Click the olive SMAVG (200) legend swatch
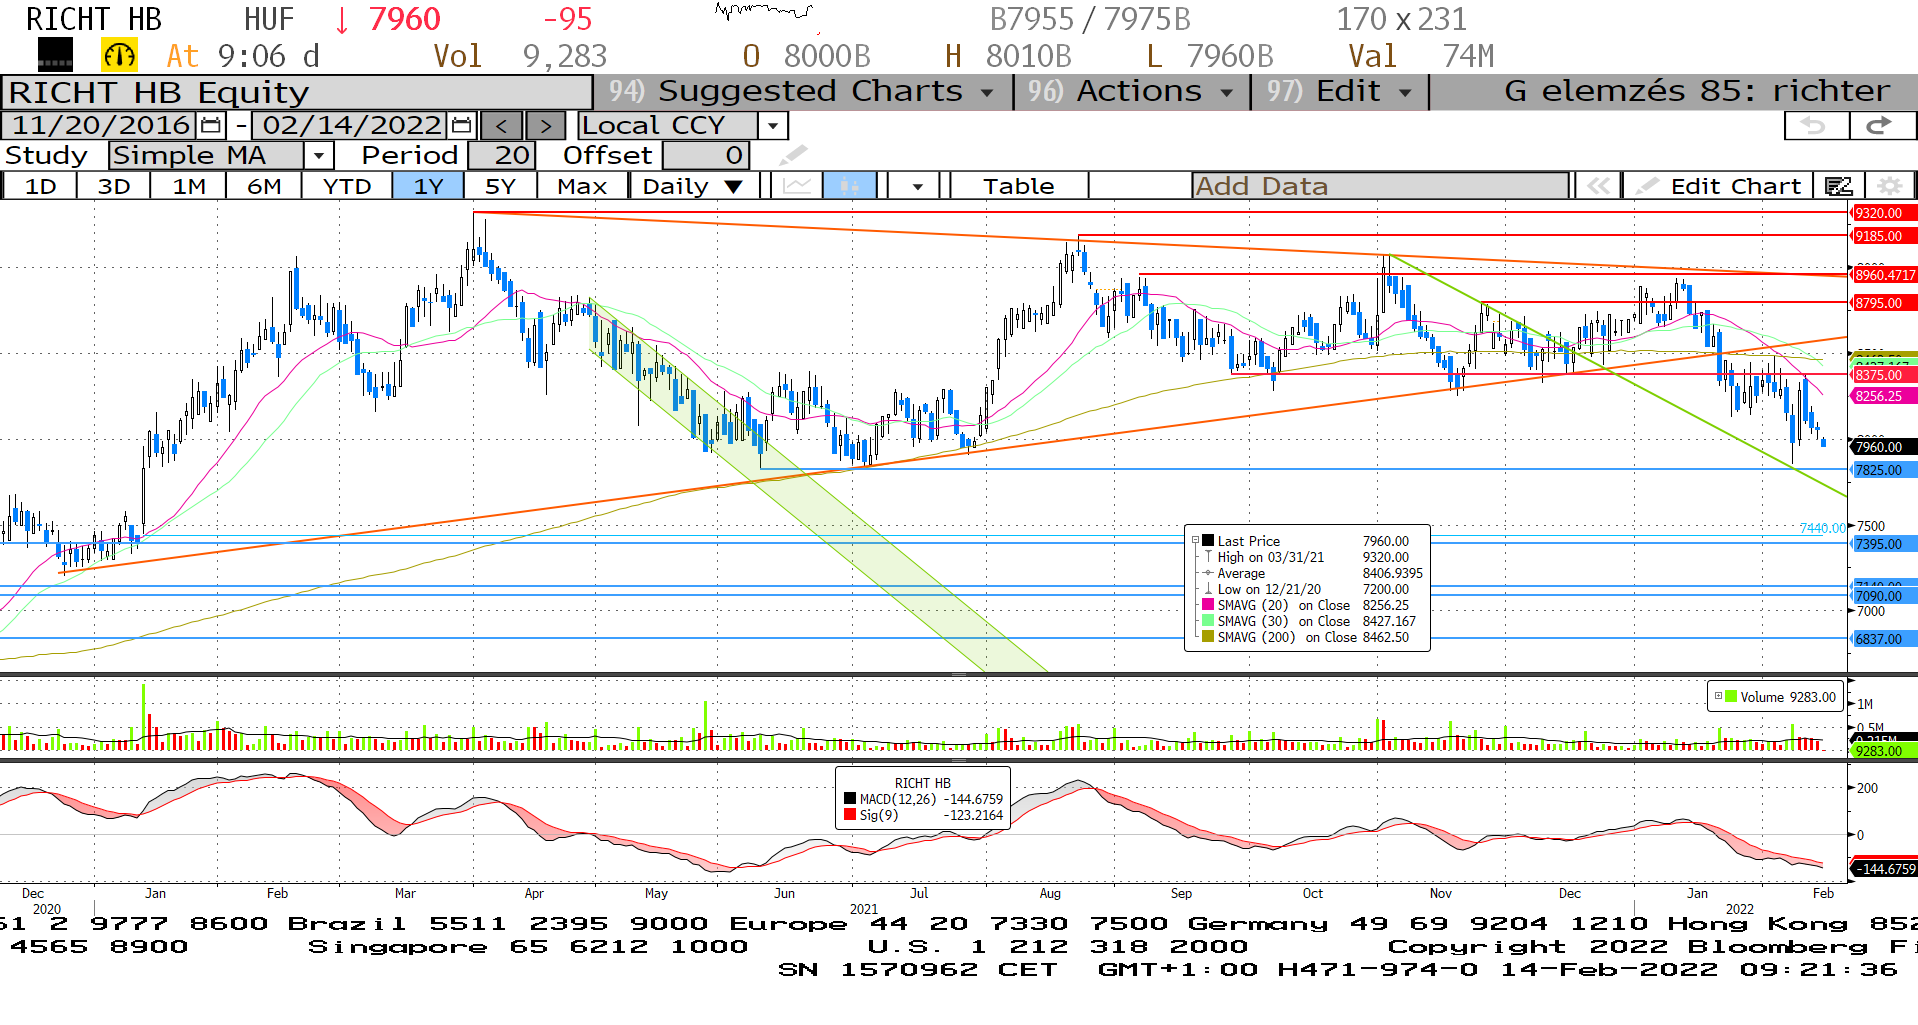Screen dimensions: 1918x1025 (x=1208, y=637)
